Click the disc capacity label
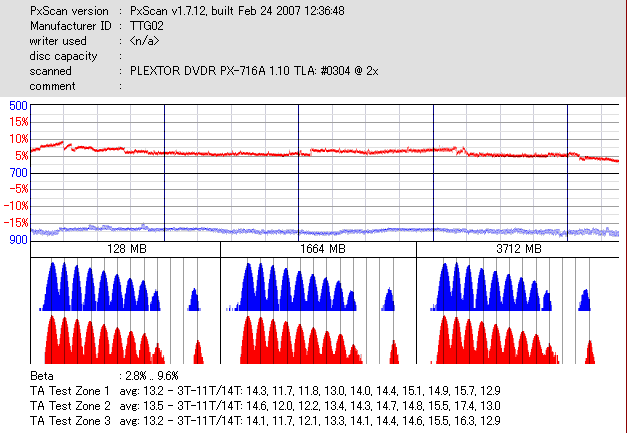 pos(63,56)
